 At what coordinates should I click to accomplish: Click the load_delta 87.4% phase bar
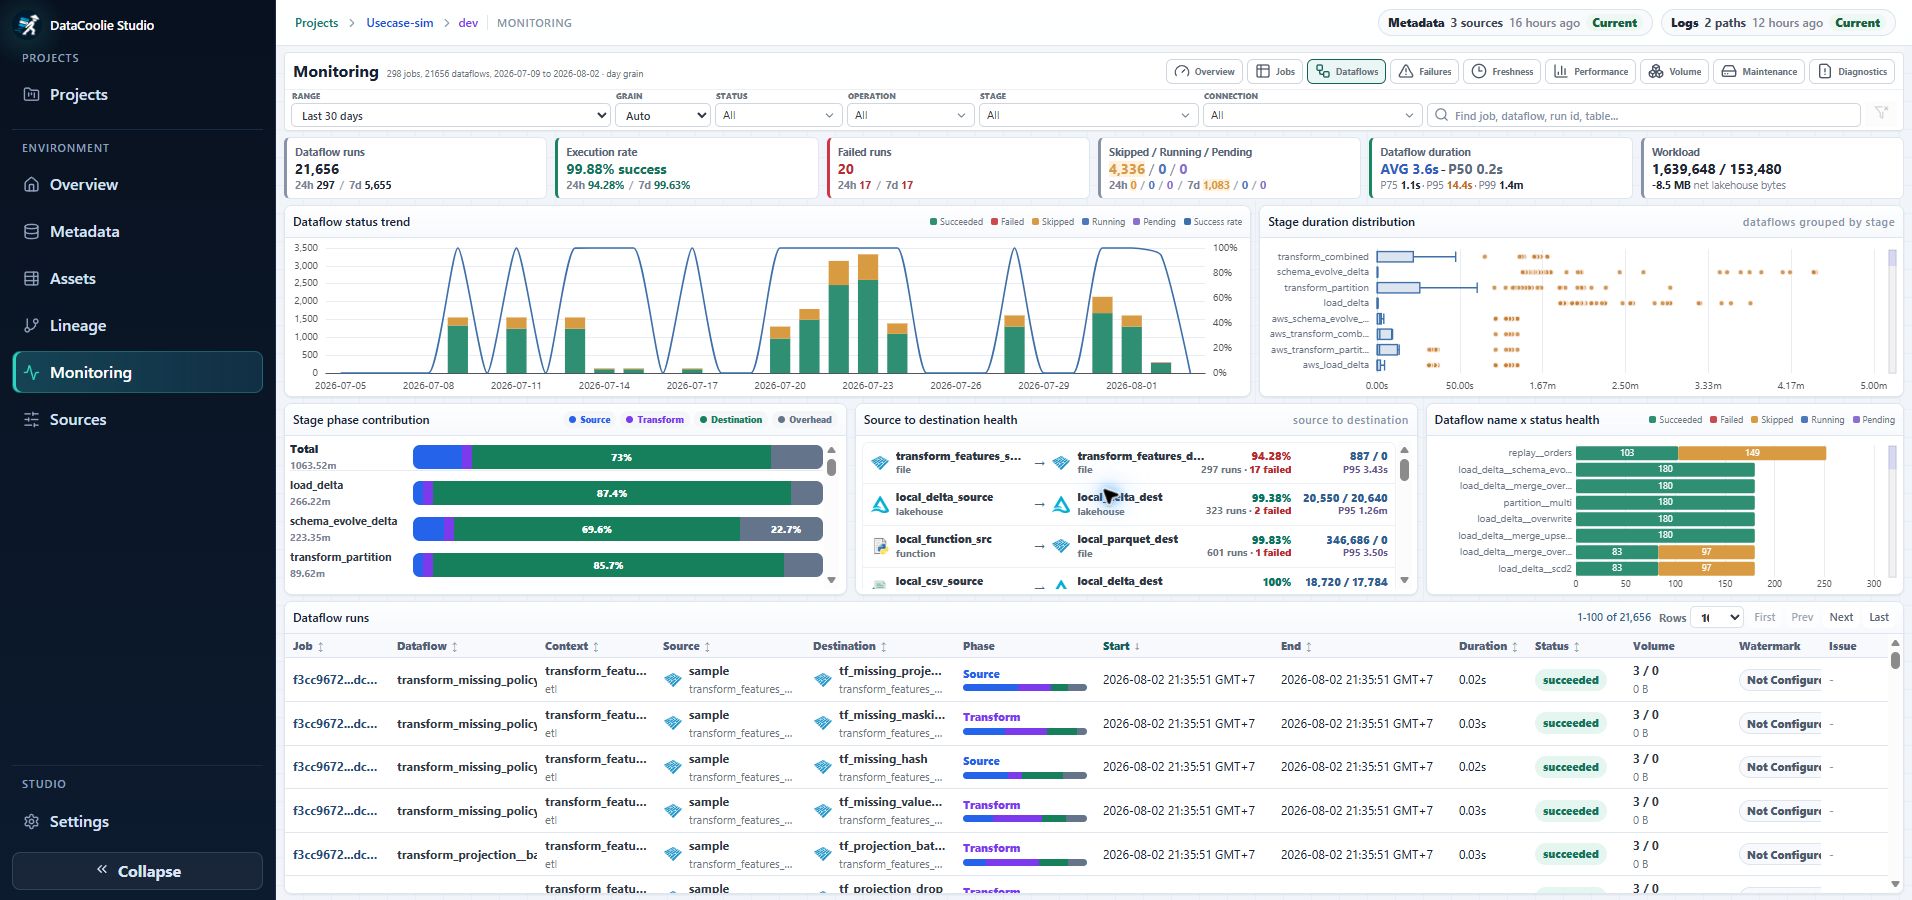click(618, 493)
